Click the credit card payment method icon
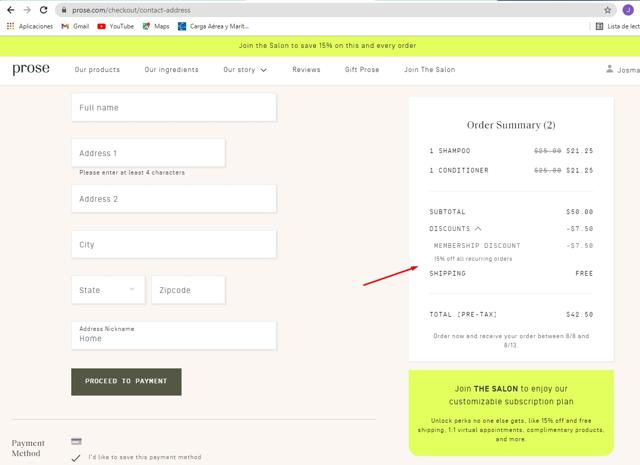Image resolution: width=640 pixels, height=465 pixels. [x=76, y=441]
